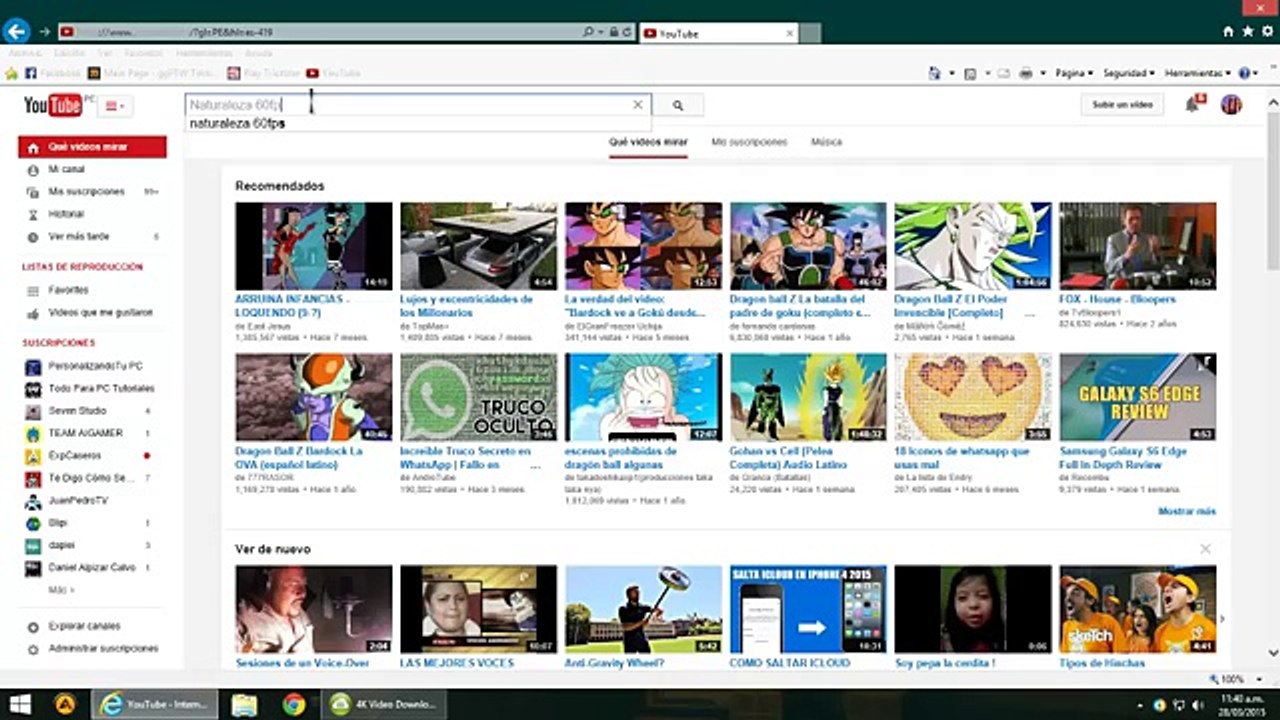
Task: Open 'Videos que me gustaron' playlist
Action: pyautogui.click(x=100, y=313)
